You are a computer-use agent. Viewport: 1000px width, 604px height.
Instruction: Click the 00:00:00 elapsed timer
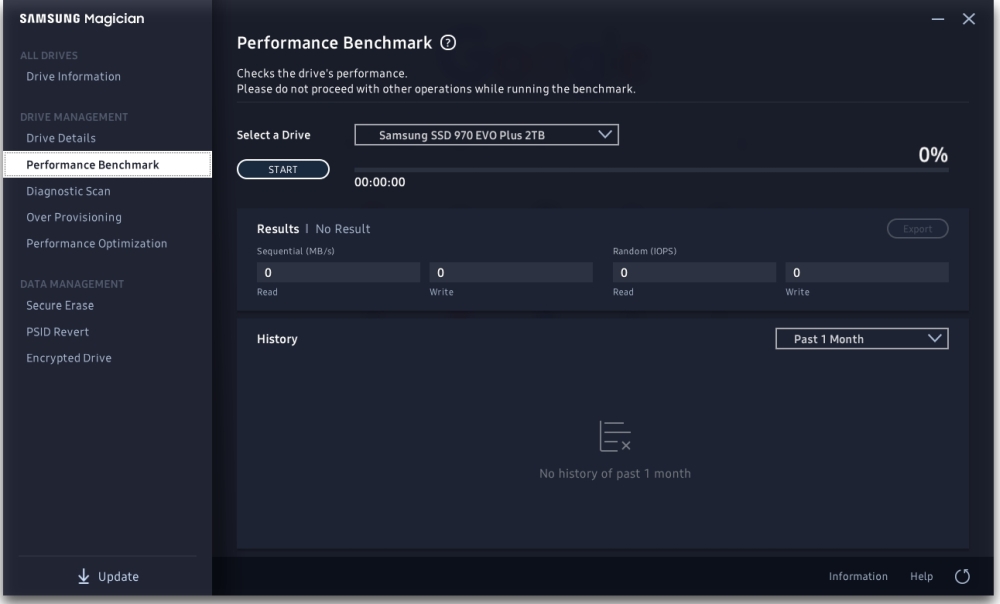pyautogui.click(x=379, y=182)
